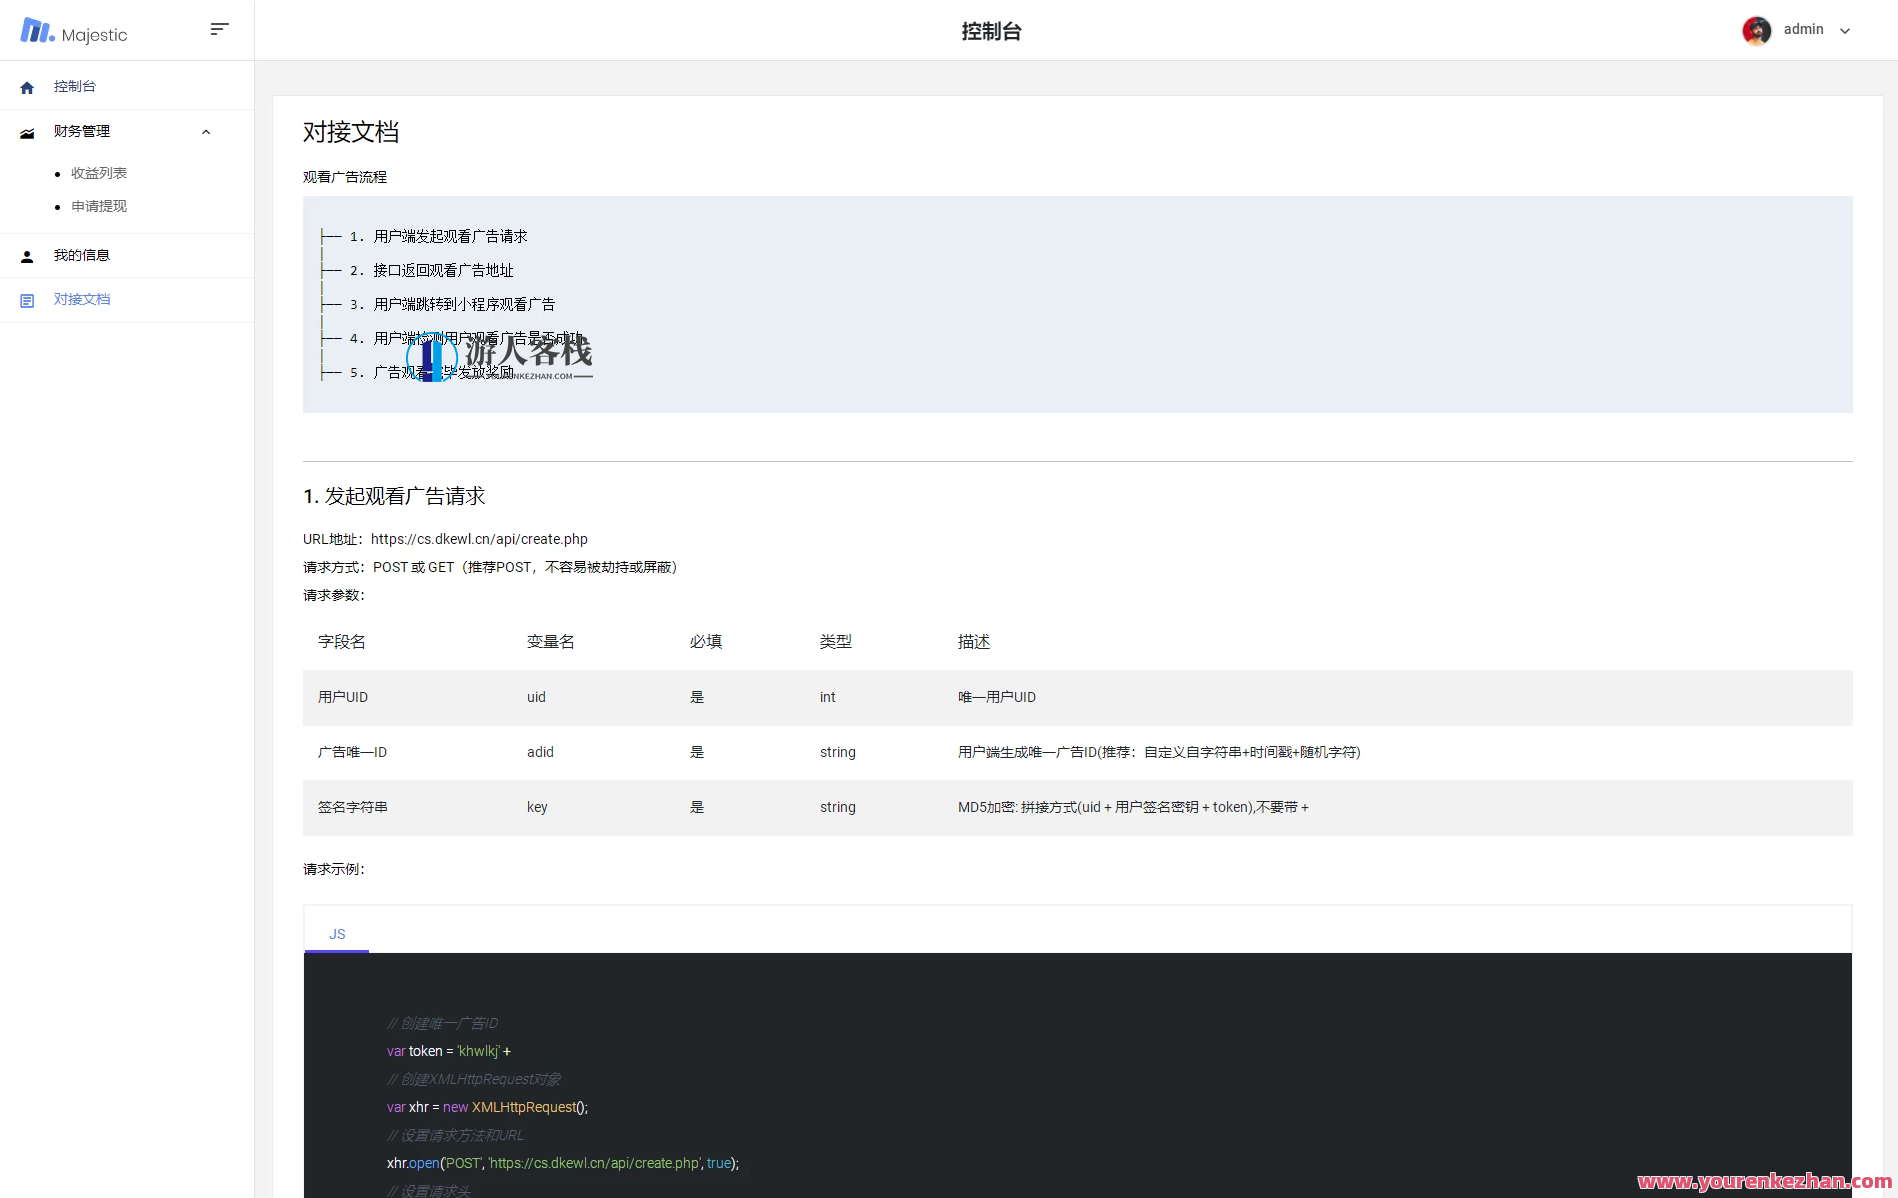Collapse the 财务管理 menu chevron
The image size is (1898, 1198).
pyautogui.click(x=206, y=132)
